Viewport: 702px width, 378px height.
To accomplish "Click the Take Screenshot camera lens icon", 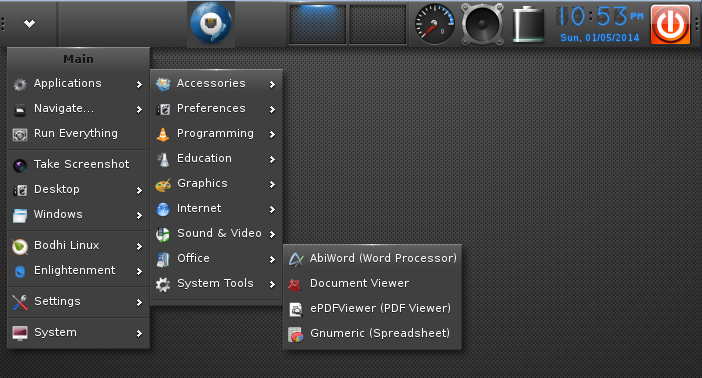I will pos(20,165).
